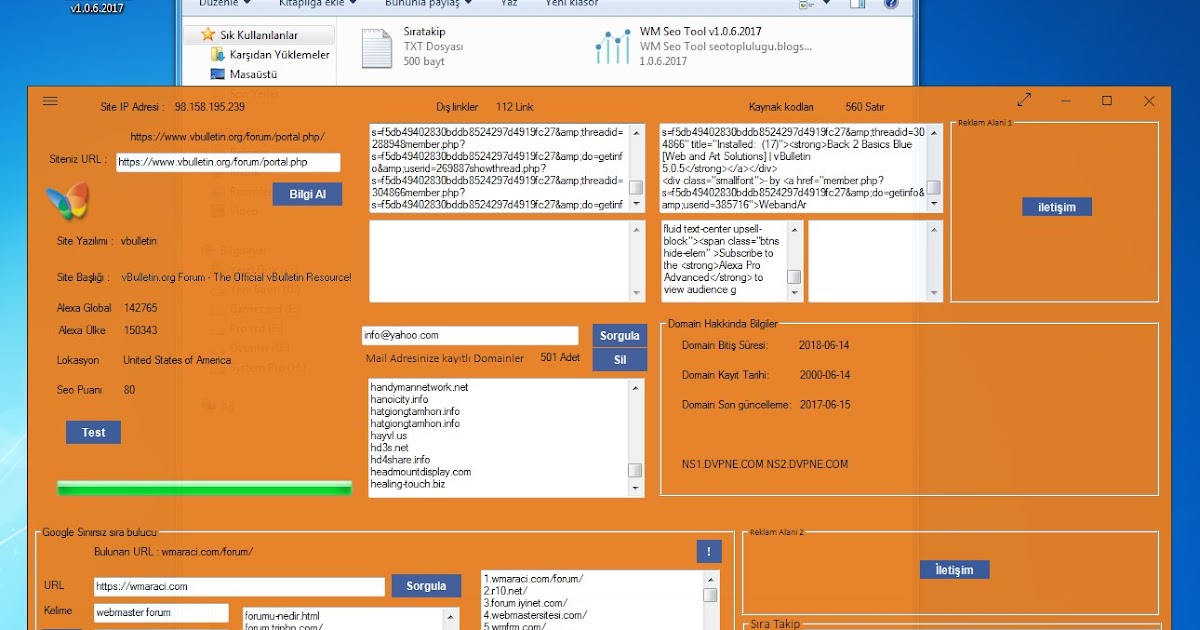Select headmountdisplay.com in domain list
Screen dimensions: 1200x630
coord(420,472)
